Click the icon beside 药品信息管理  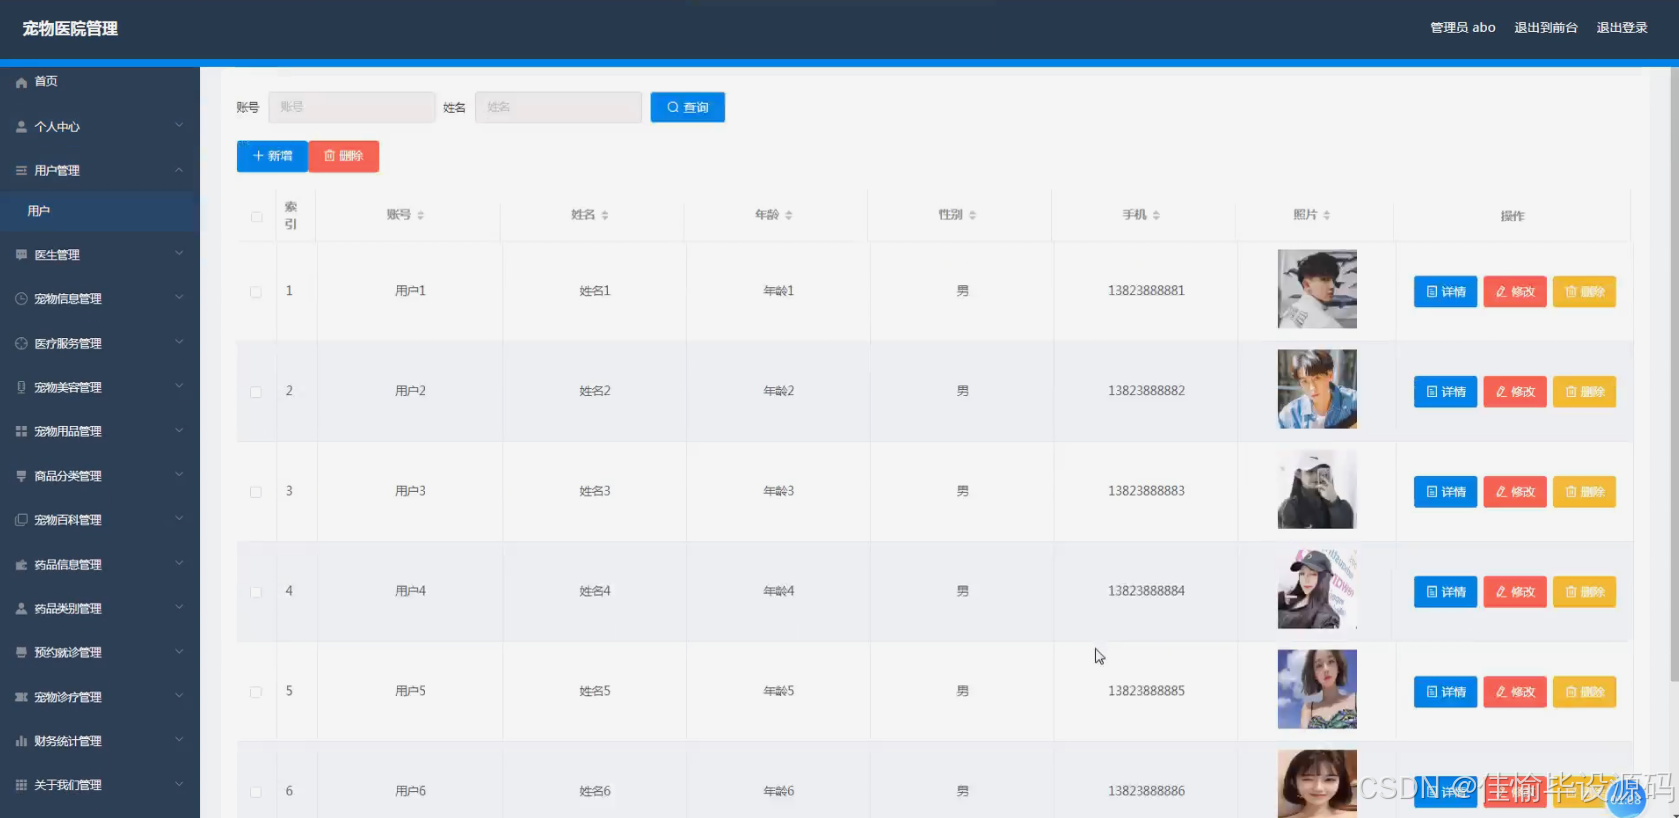click(x=21, y=565)
